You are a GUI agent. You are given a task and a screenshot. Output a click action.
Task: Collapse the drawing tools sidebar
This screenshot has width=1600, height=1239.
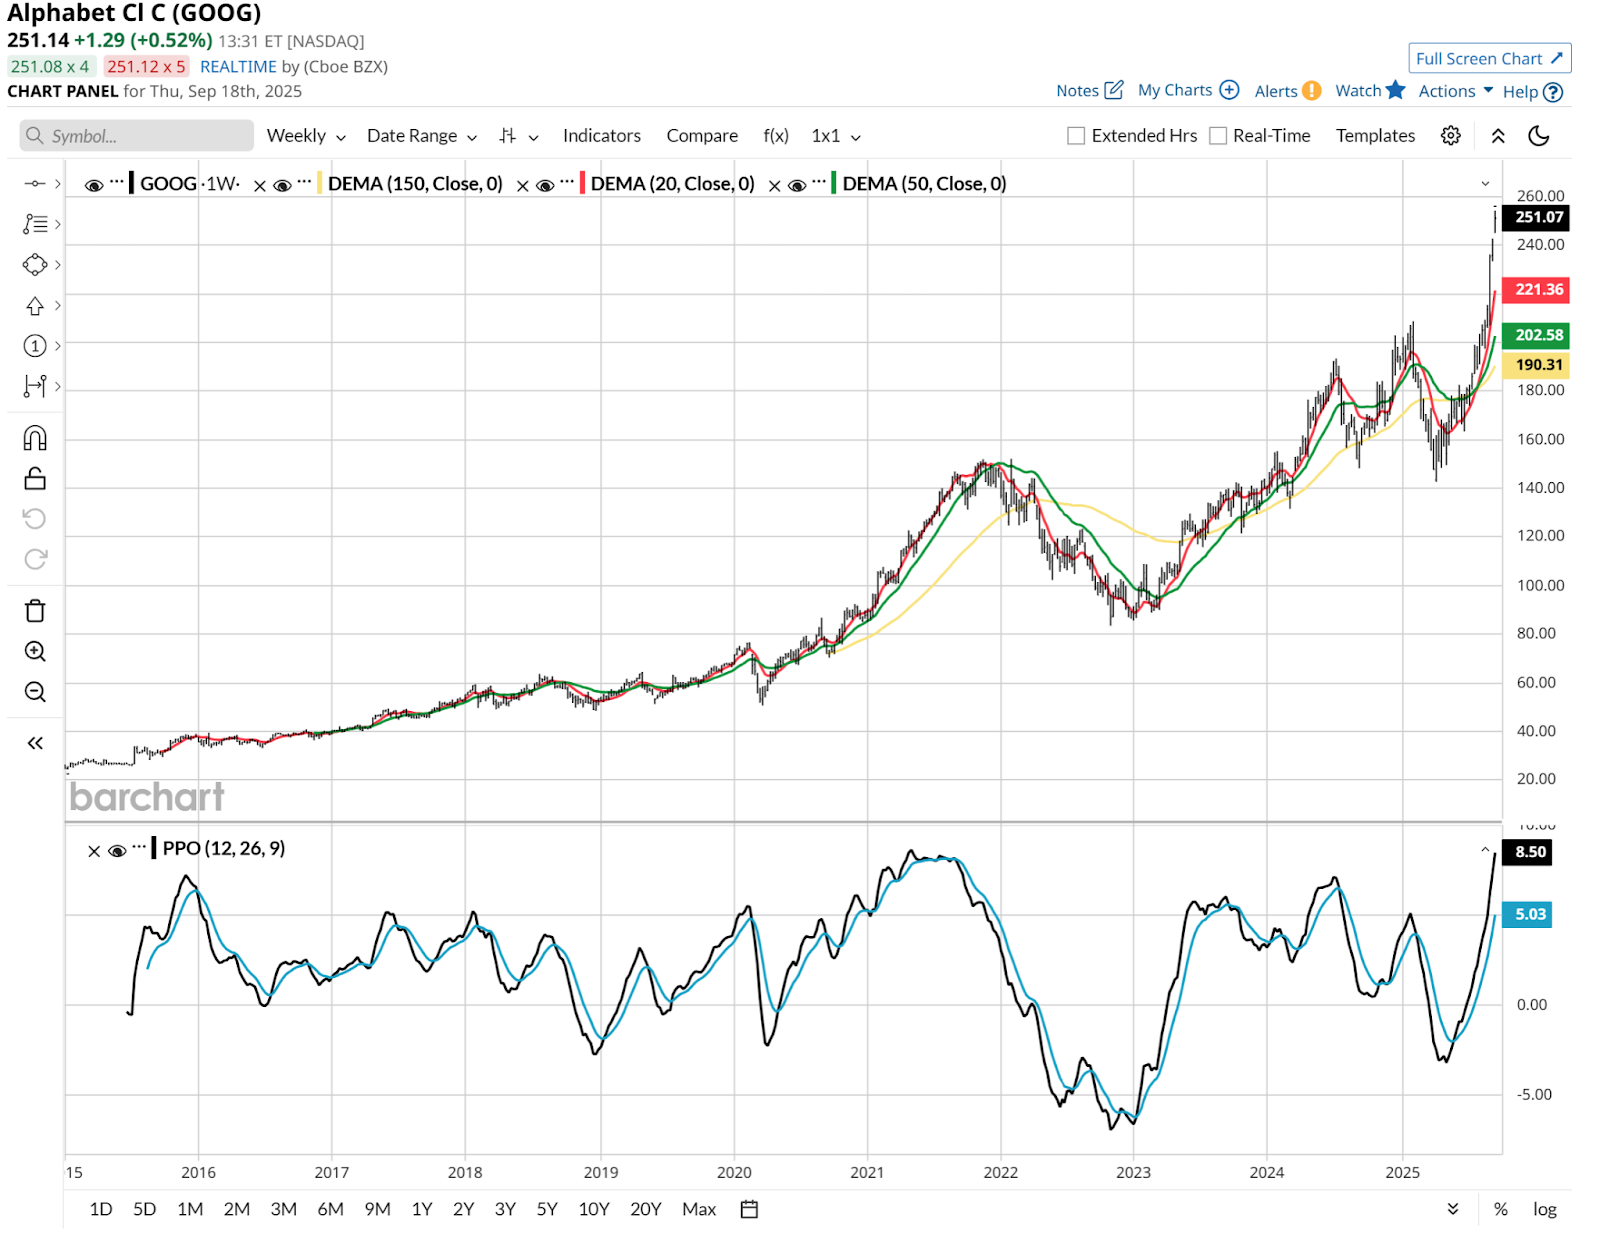tap(35, 743)
